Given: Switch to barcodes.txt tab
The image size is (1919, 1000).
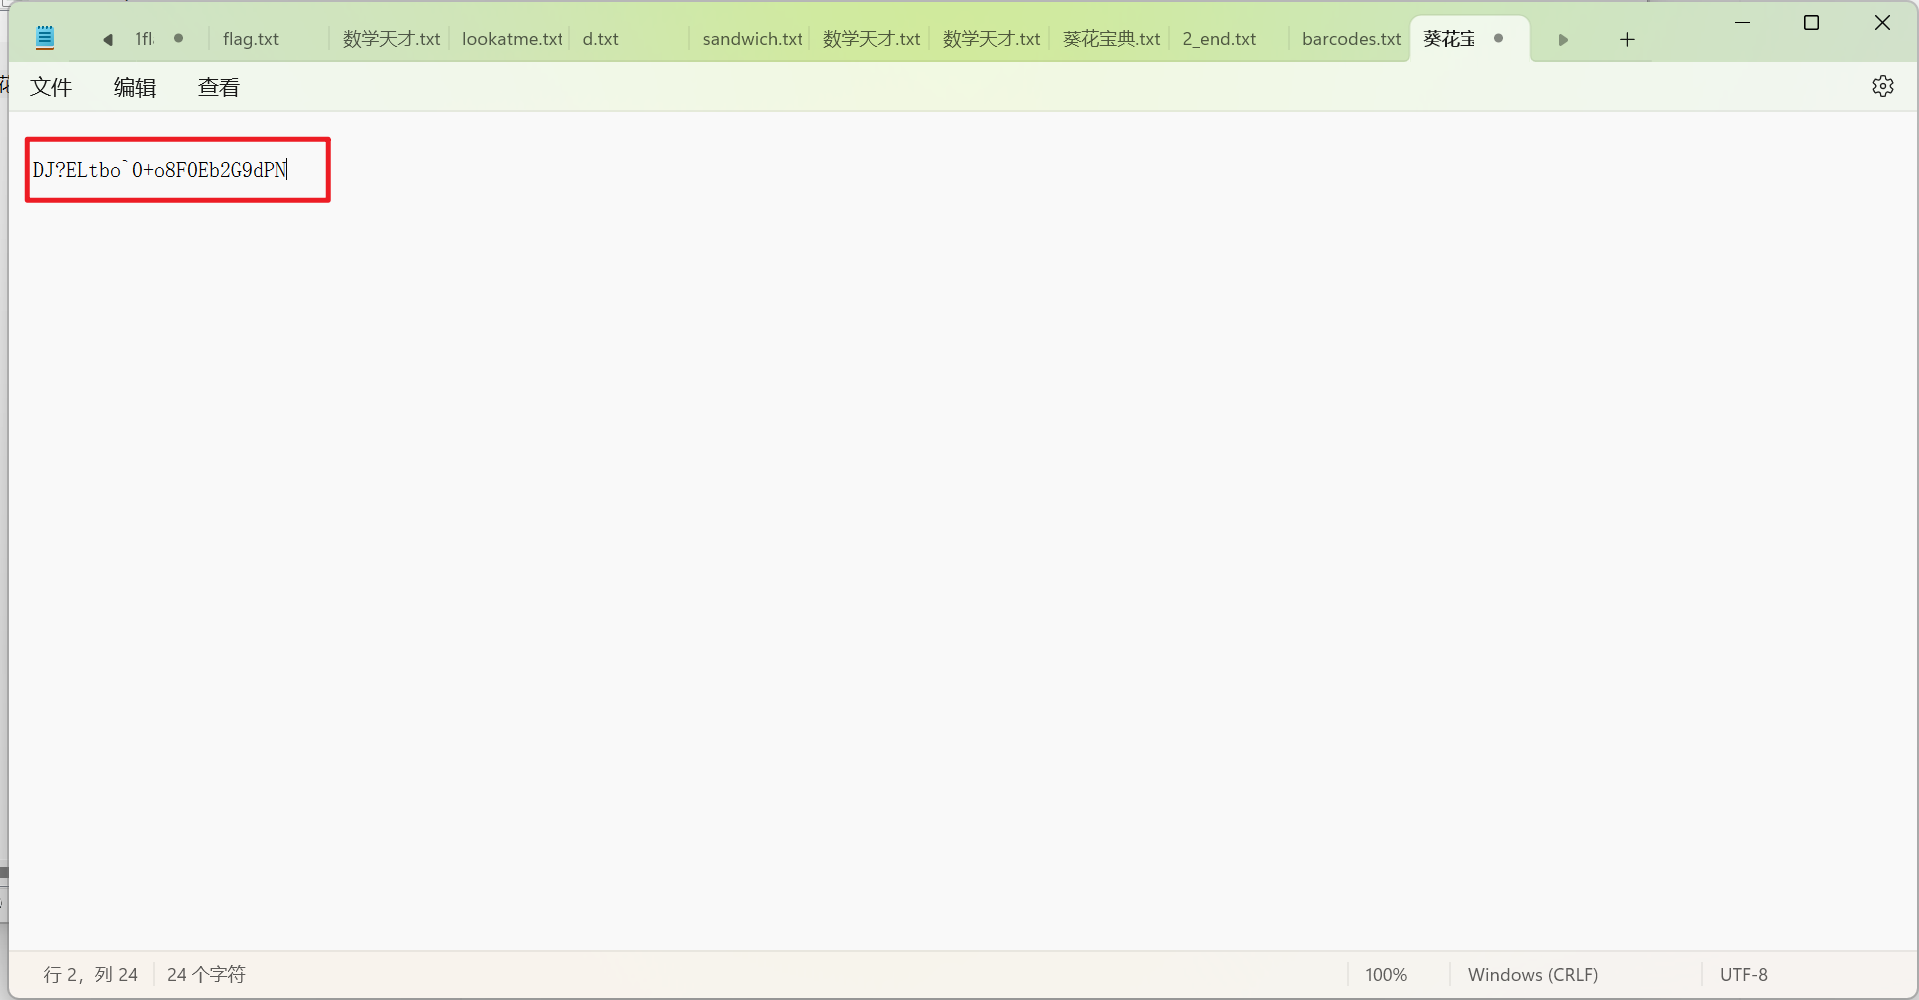Looking at the screenshot, I should [x=1351, y=39].
